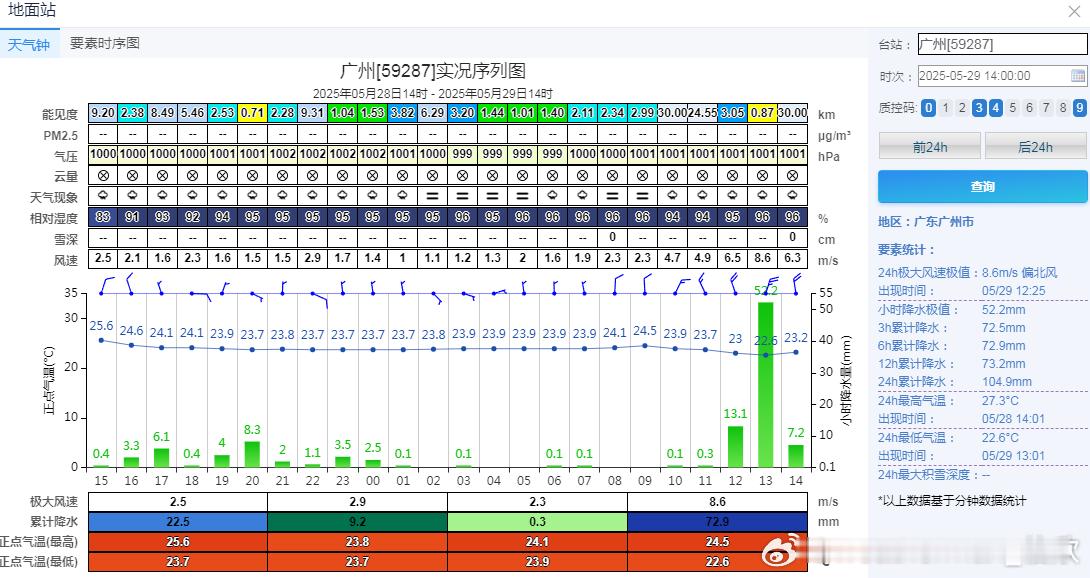Click occurrence time 05/28 14:01
The width and height of the screenshot is (1090, 578).
pyautogui.click(x=1014, y=419)
